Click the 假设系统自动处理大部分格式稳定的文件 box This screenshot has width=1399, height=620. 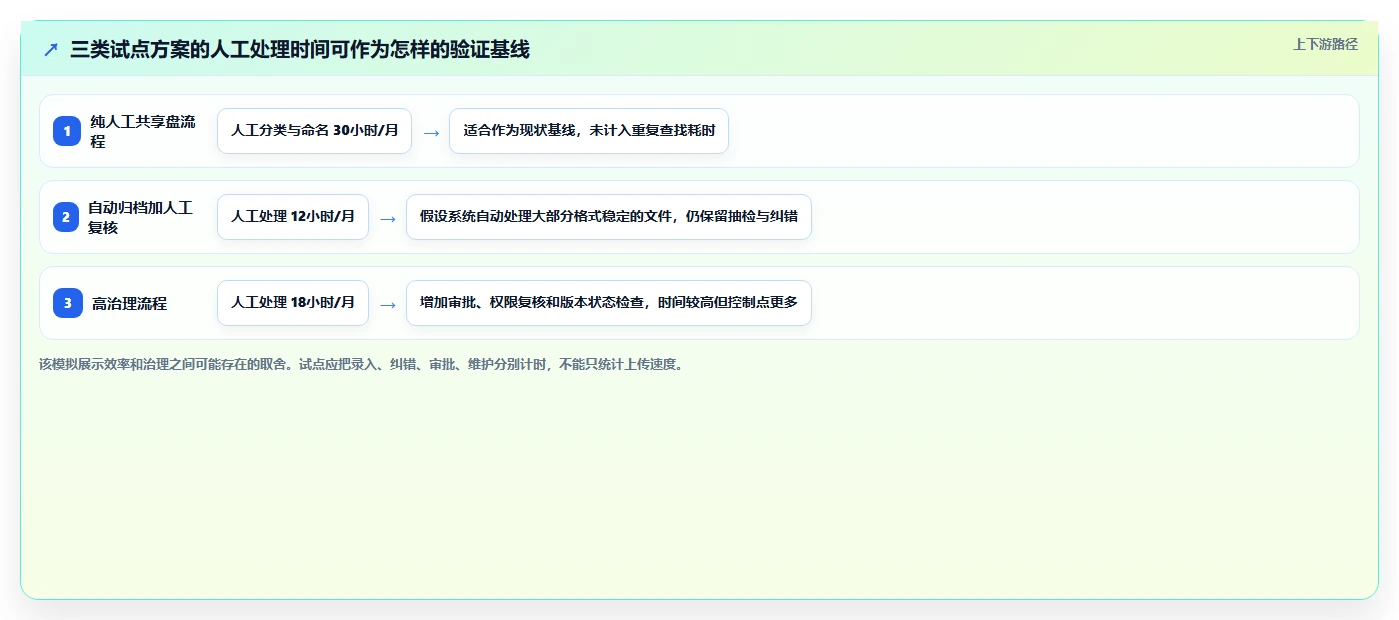608,217
